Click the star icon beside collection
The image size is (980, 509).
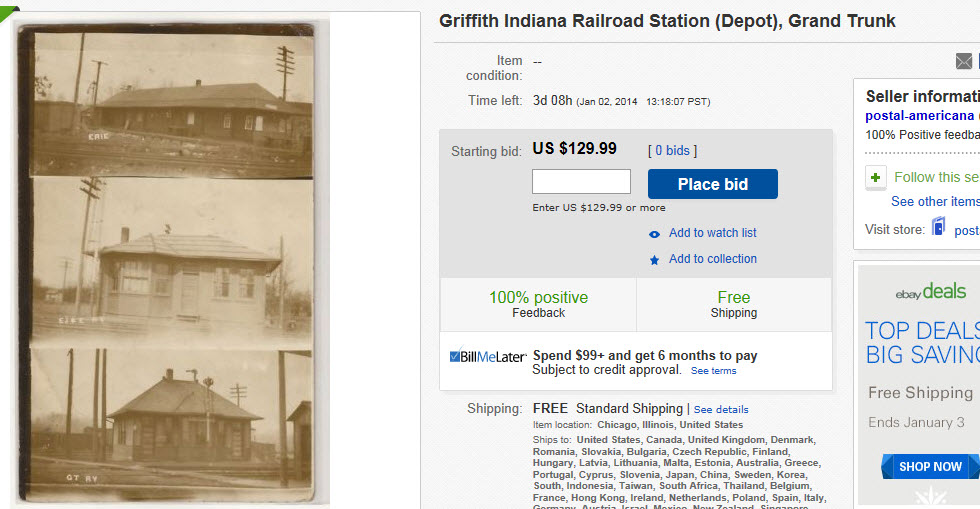[654, 260]
